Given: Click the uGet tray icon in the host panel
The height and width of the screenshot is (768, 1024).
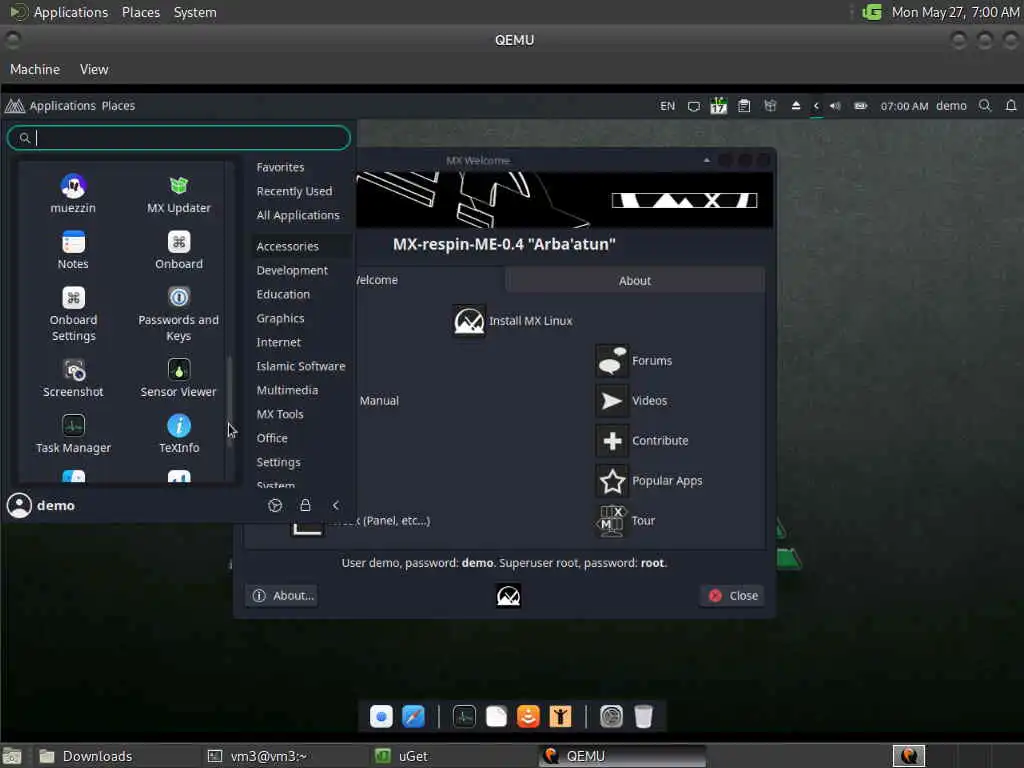Looking at the screenshot, I should click(872, 12).
